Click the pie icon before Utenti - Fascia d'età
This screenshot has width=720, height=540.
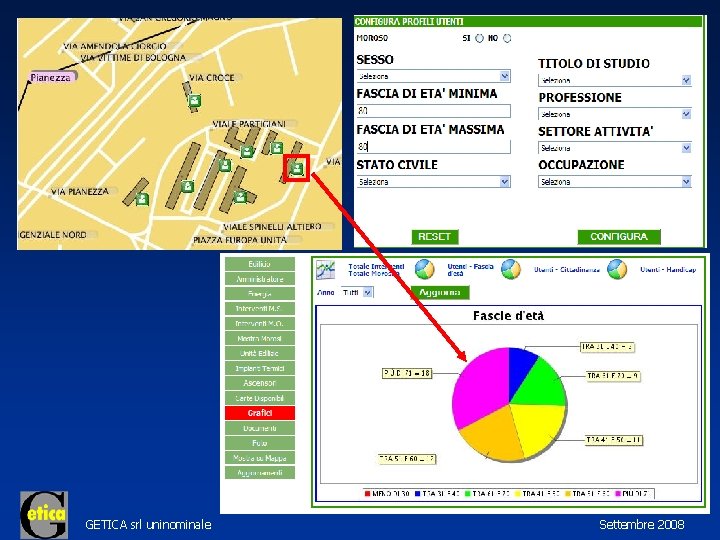(x=425, y=270)
